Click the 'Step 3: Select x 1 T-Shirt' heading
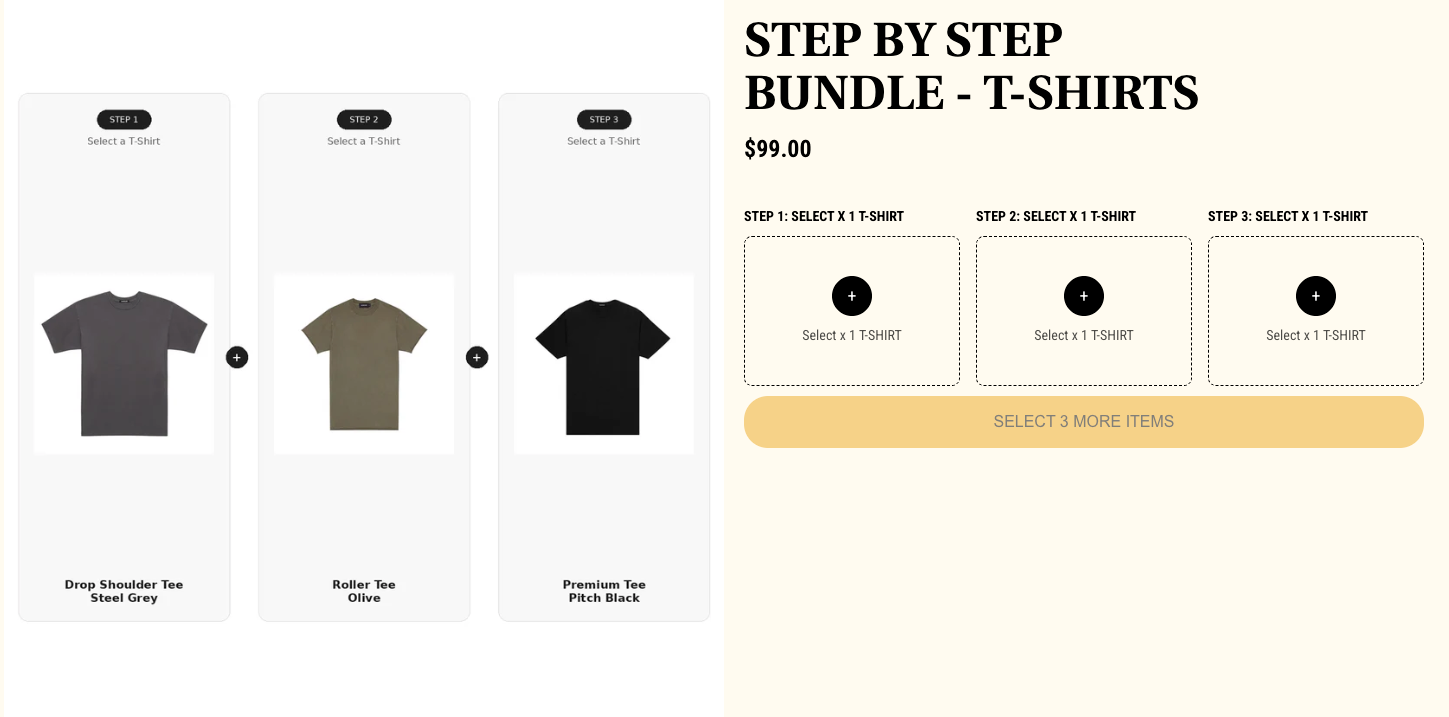Viewport: 1449px width, 717px height. click(1288, 216)
